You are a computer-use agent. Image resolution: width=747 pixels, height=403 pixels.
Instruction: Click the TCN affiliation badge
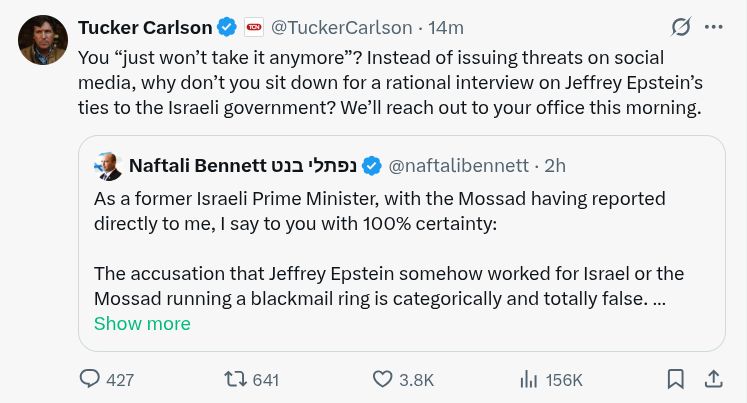tap(254, 27)
